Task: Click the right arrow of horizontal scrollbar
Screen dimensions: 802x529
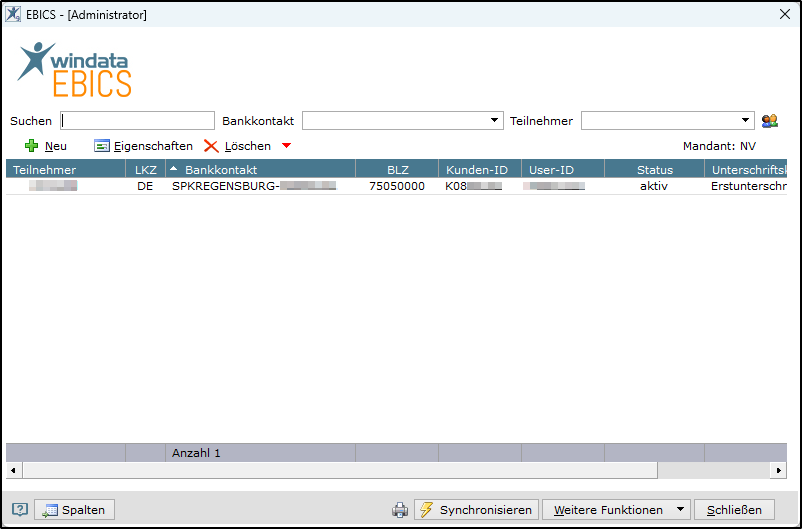Action: pos(778,470)
